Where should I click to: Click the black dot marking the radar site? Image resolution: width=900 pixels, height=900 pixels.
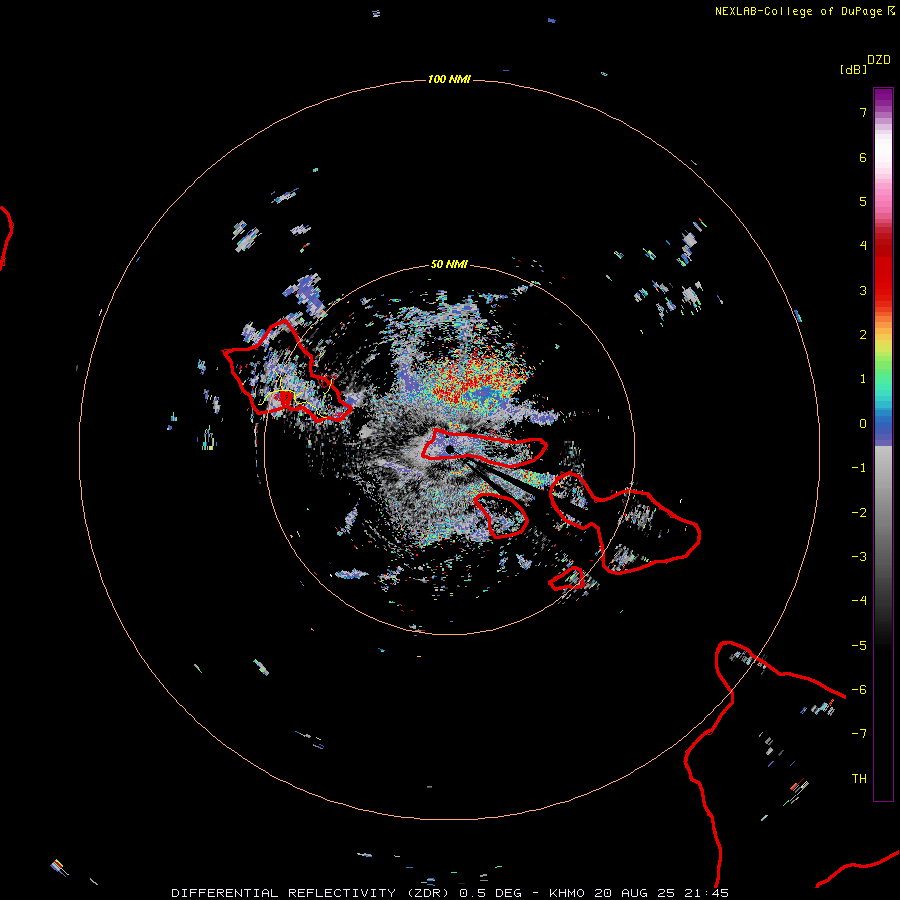pos(449,449)
